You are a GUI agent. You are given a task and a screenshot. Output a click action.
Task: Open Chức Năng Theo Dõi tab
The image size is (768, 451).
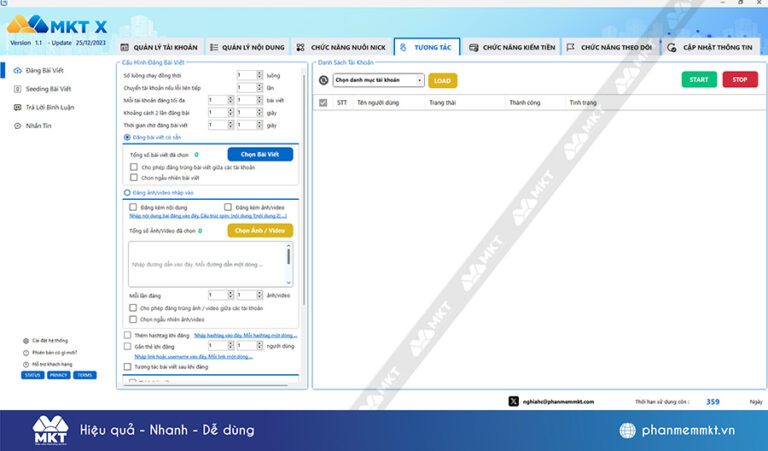tap(610, 47)
